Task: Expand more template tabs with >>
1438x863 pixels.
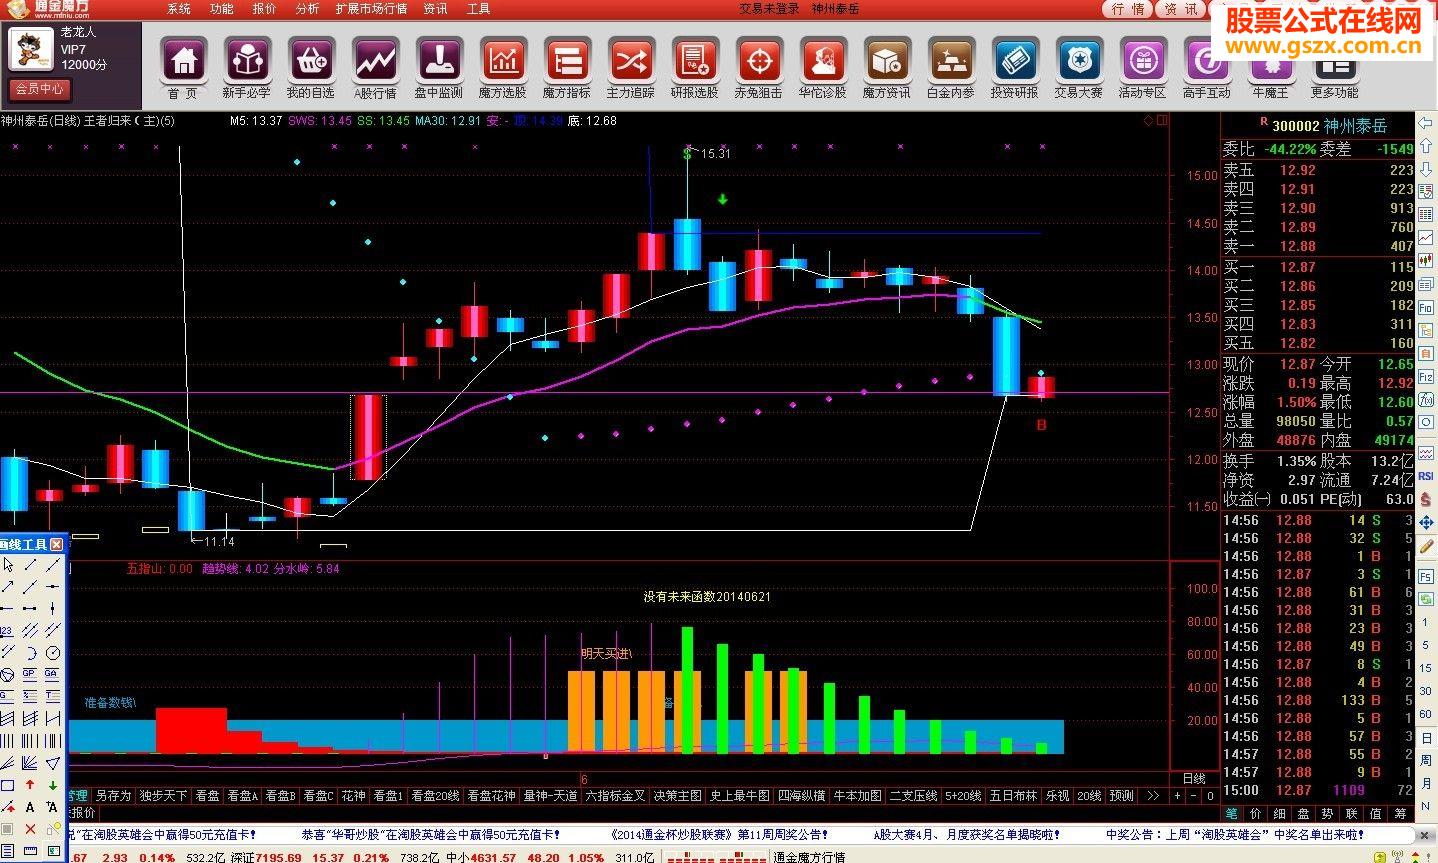Action: point(1153,796)
